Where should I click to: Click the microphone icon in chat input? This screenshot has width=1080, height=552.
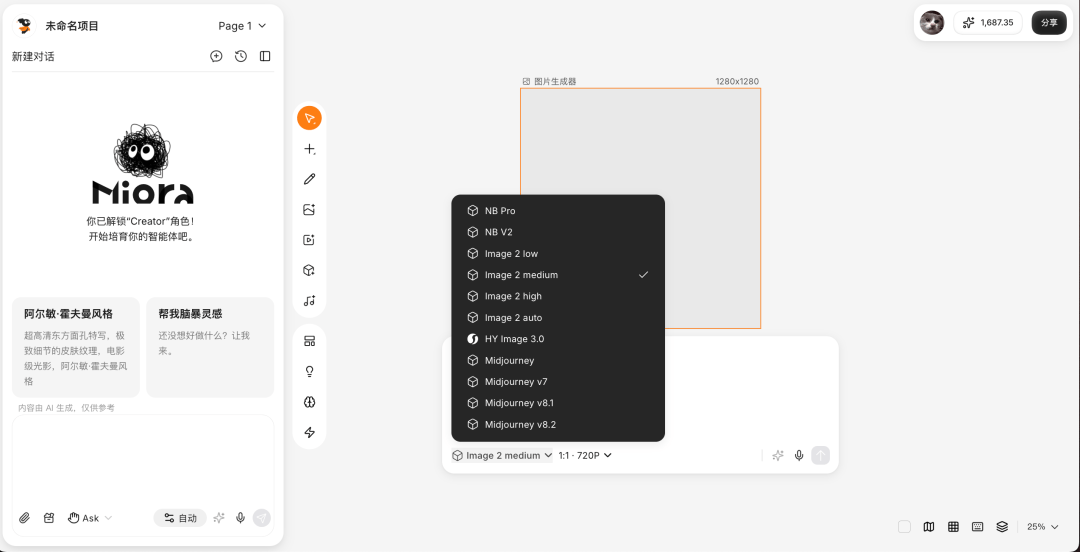[x=240, y=518]
